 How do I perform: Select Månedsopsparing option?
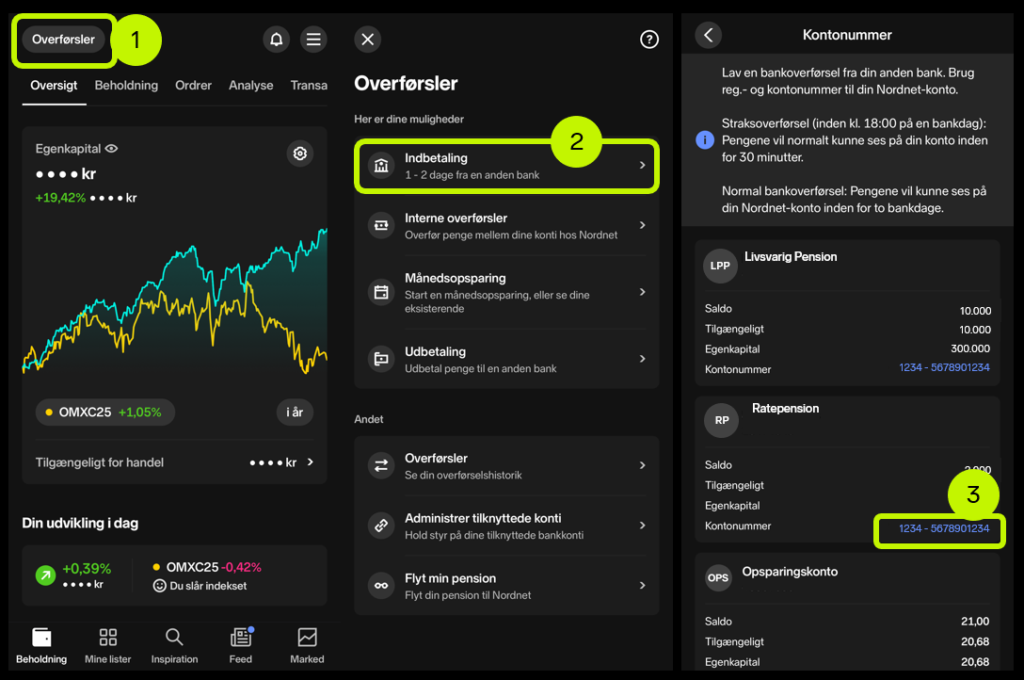(x=506, y=292)
